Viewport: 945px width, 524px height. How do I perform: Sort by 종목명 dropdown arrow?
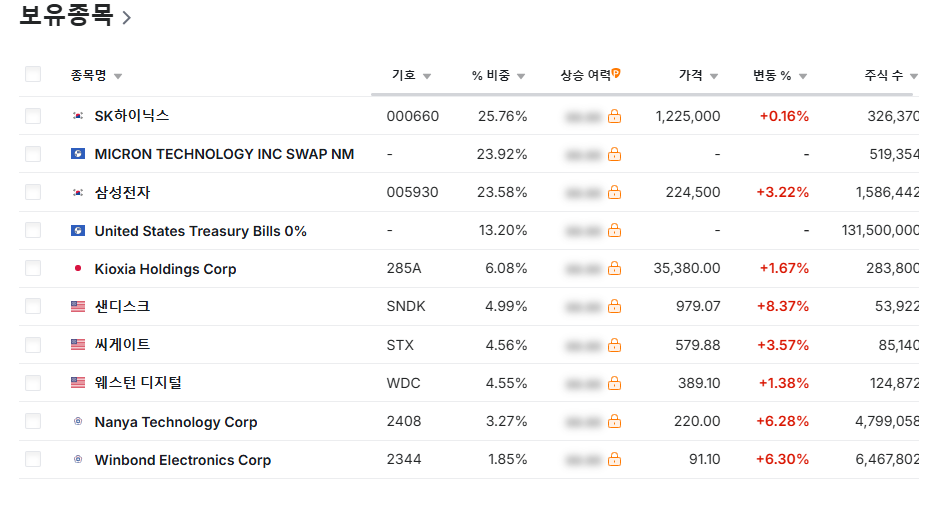[118, 76]
